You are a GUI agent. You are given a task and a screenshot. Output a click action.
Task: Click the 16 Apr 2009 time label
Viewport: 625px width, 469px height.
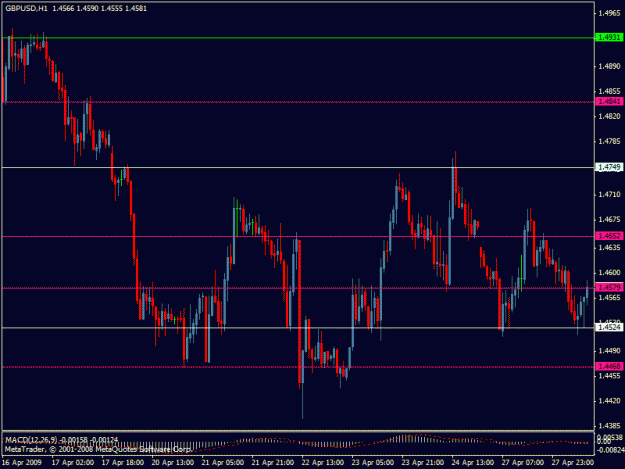pos(22,463)
